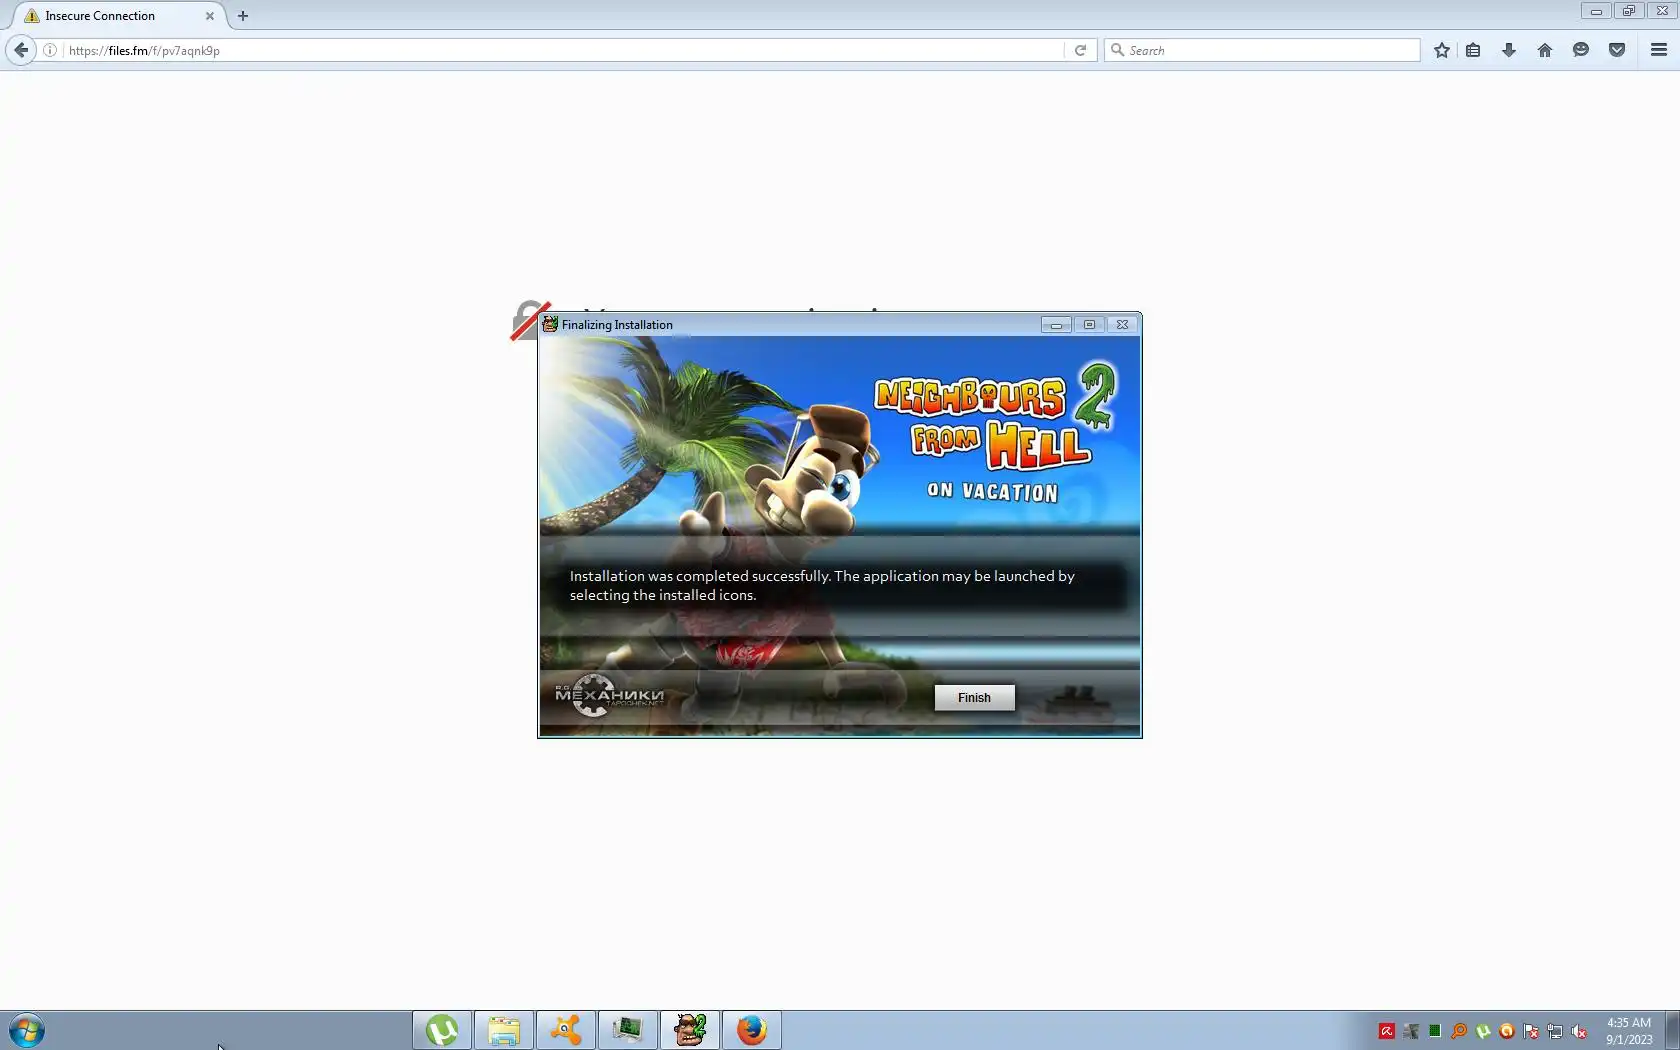Close the Insecure Connection tab

(x=210, y=16)
